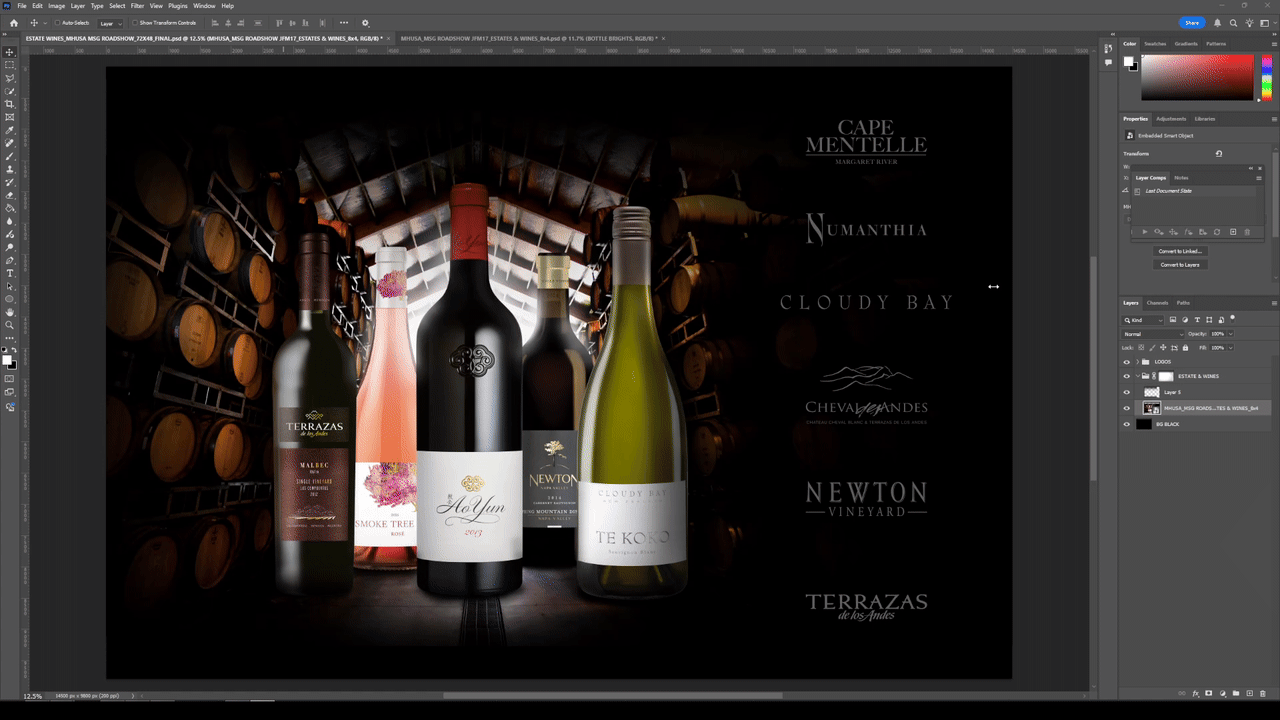Screen dimensions: 1280x720
Task: Create a new layer
Action: pos(1248,693)
